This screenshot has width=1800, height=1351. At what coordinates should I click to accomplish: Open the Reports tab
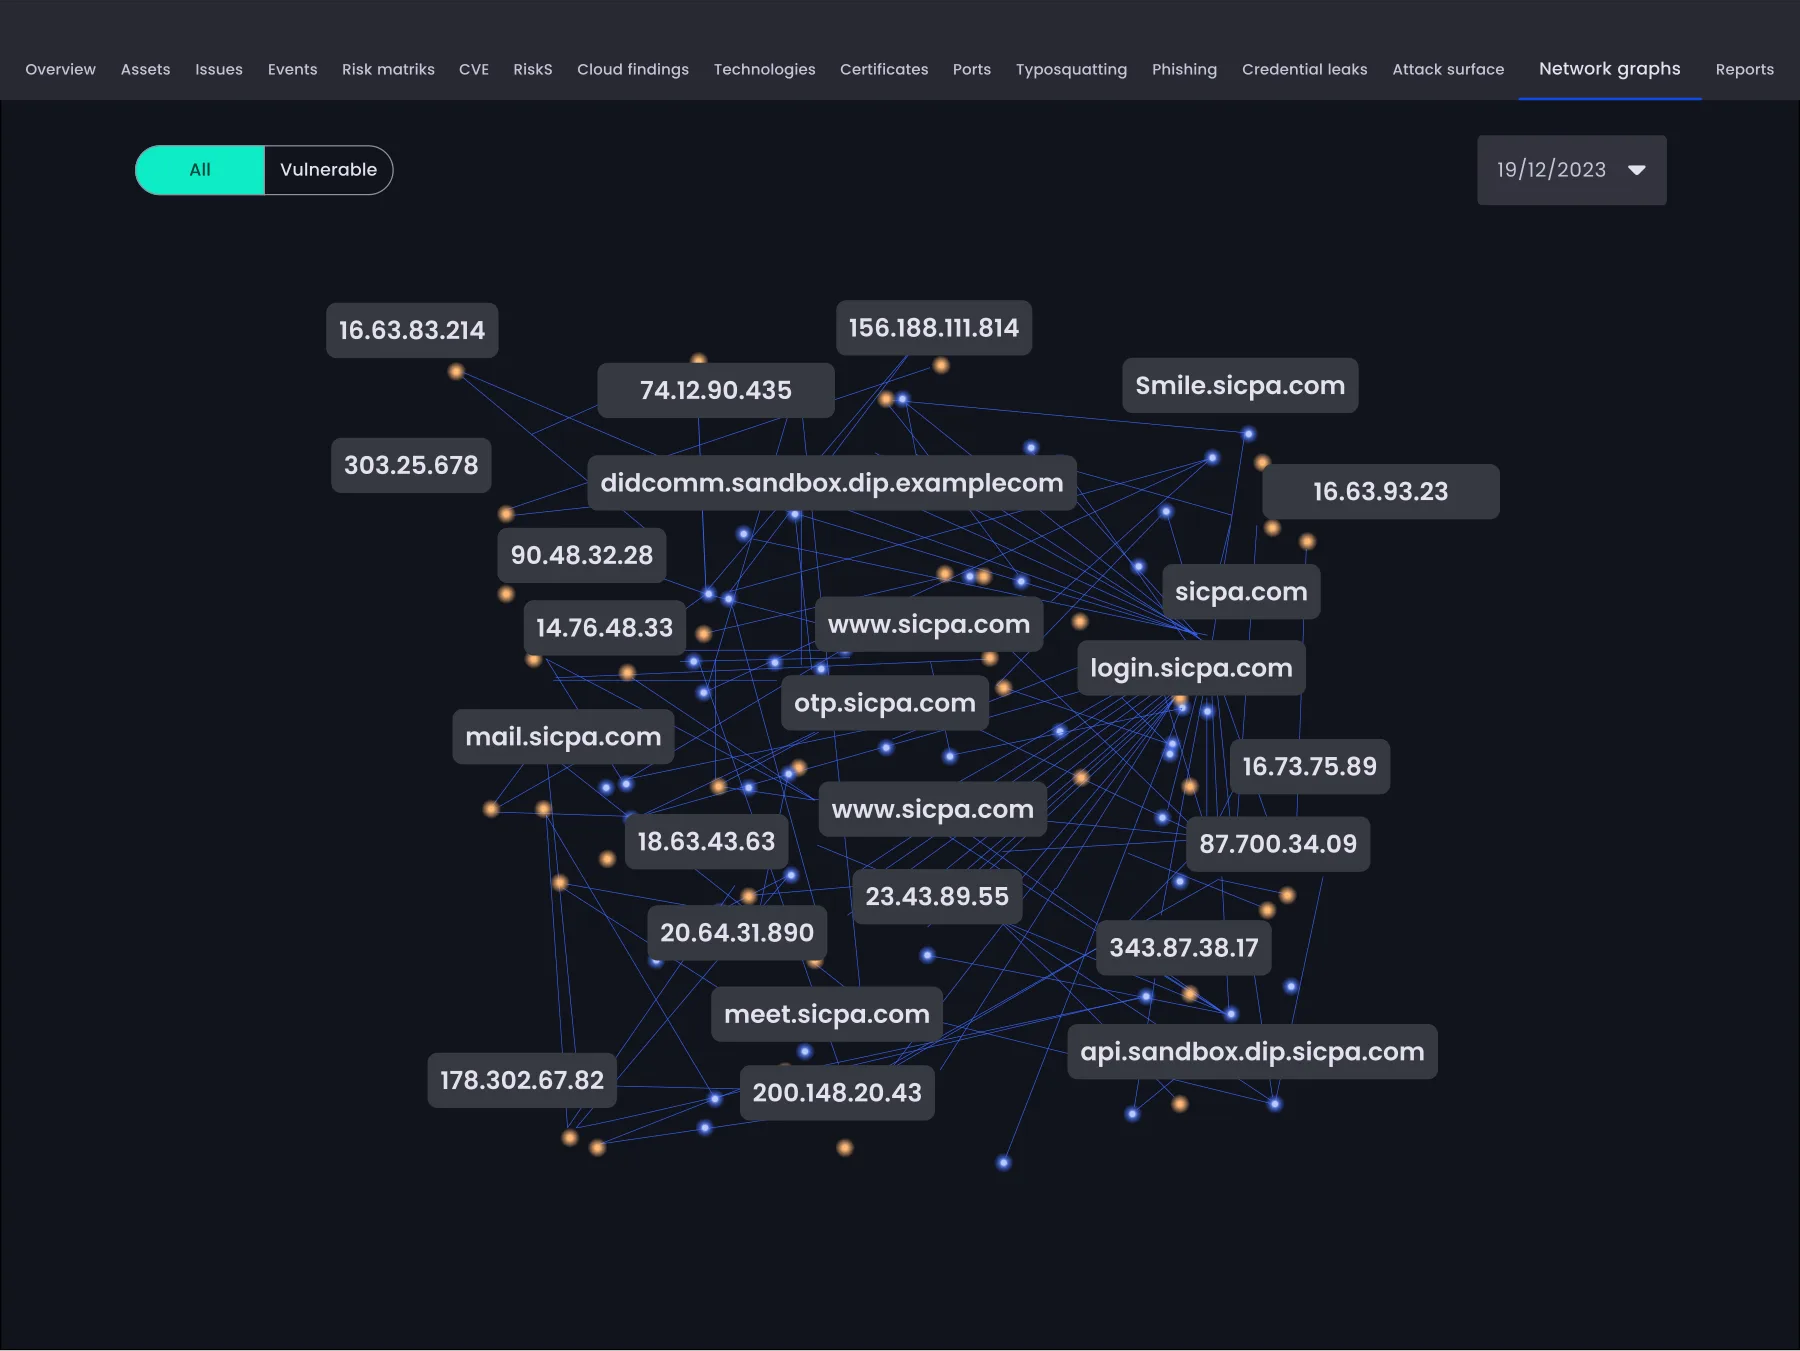coord(1744,69)
